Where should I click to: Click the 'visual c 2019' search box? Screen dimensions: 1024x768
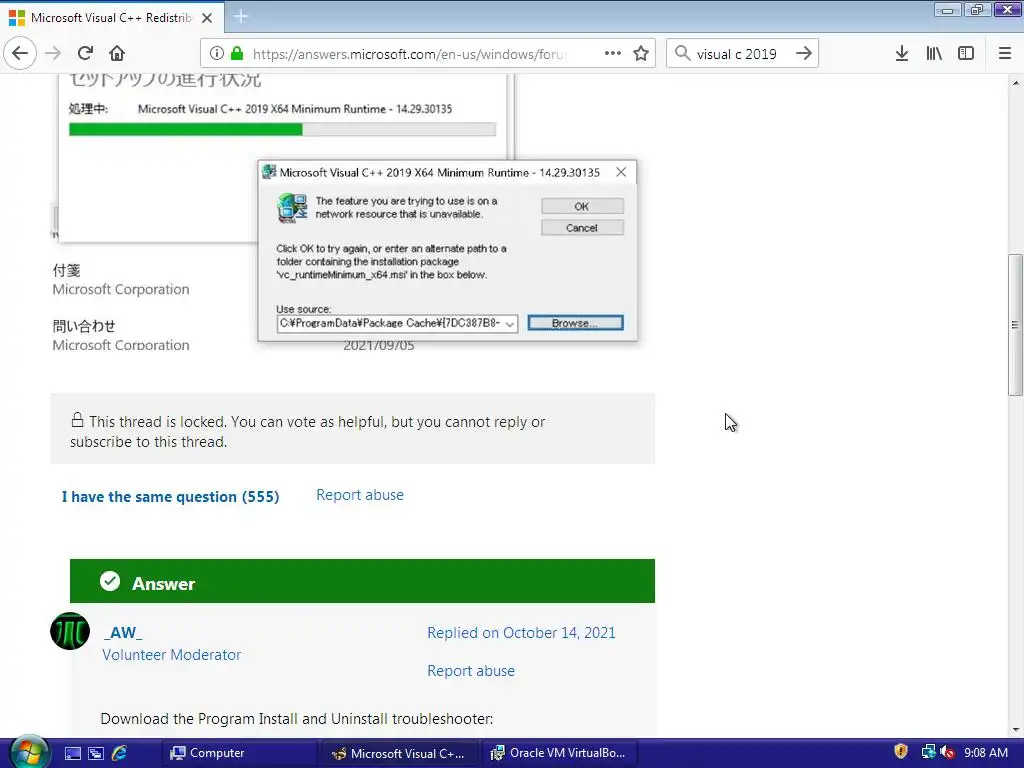[737, 54]
